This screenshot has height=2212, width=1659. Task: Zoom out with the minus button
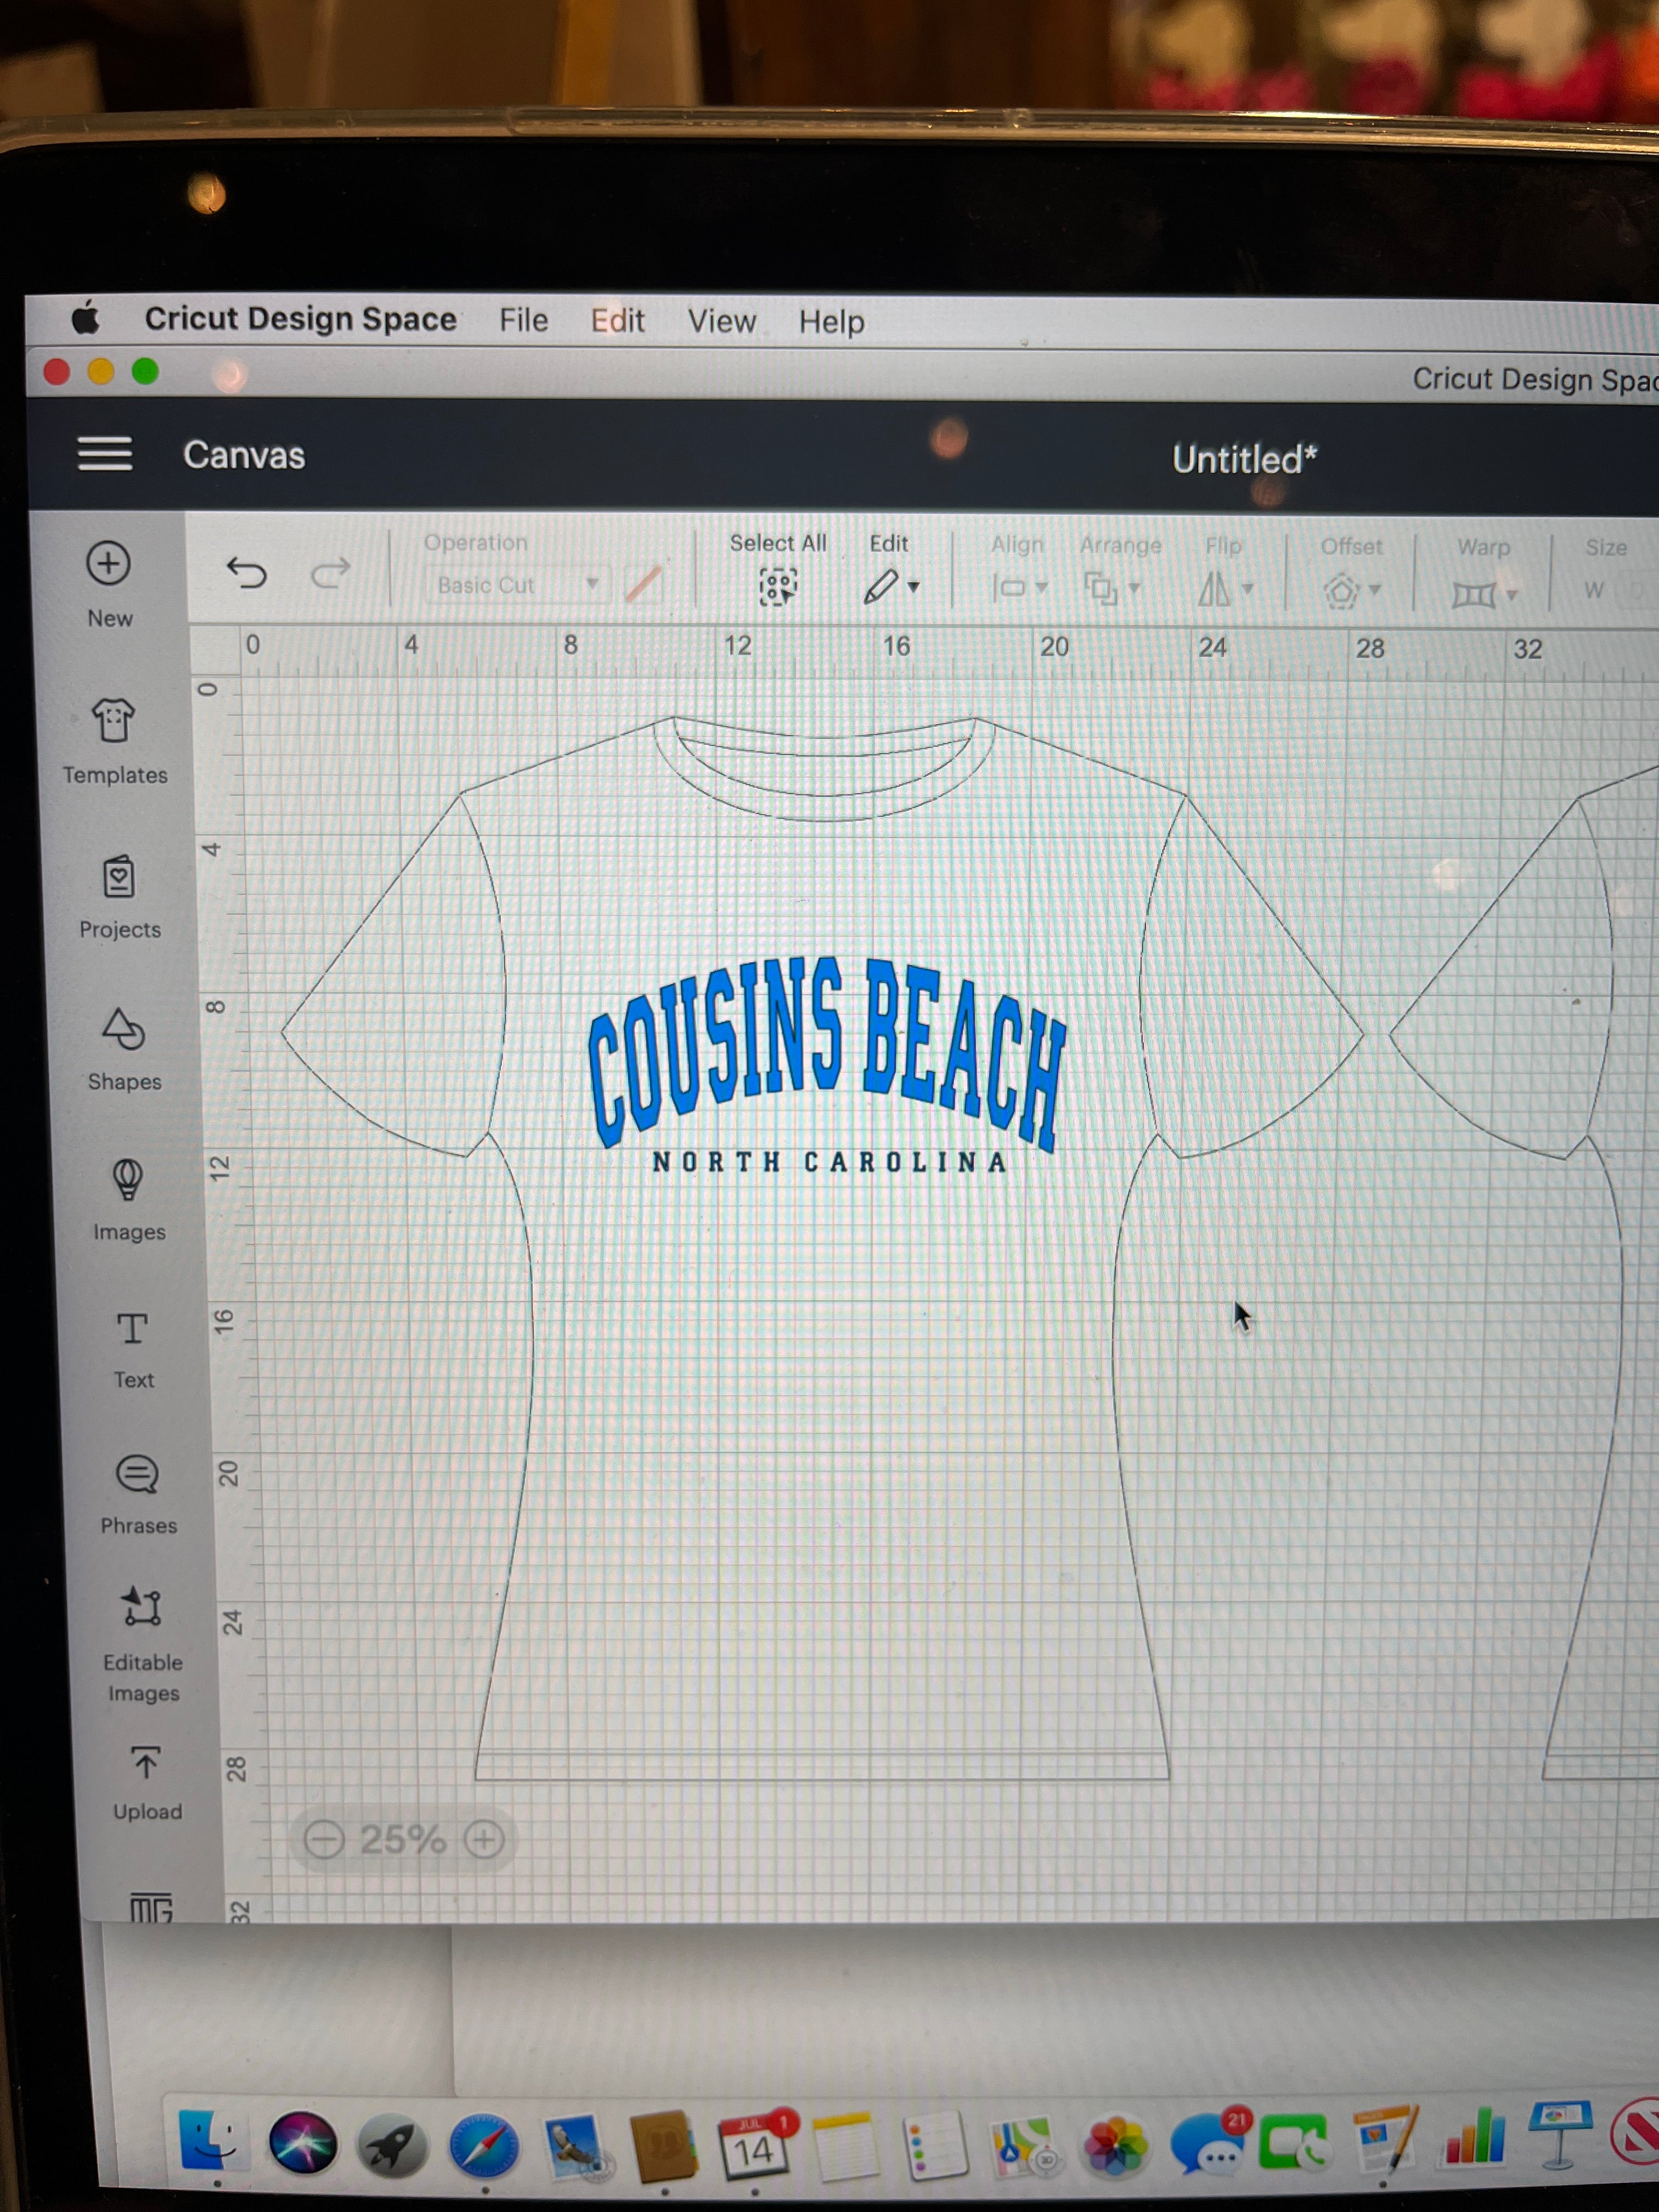[324, 1839]
